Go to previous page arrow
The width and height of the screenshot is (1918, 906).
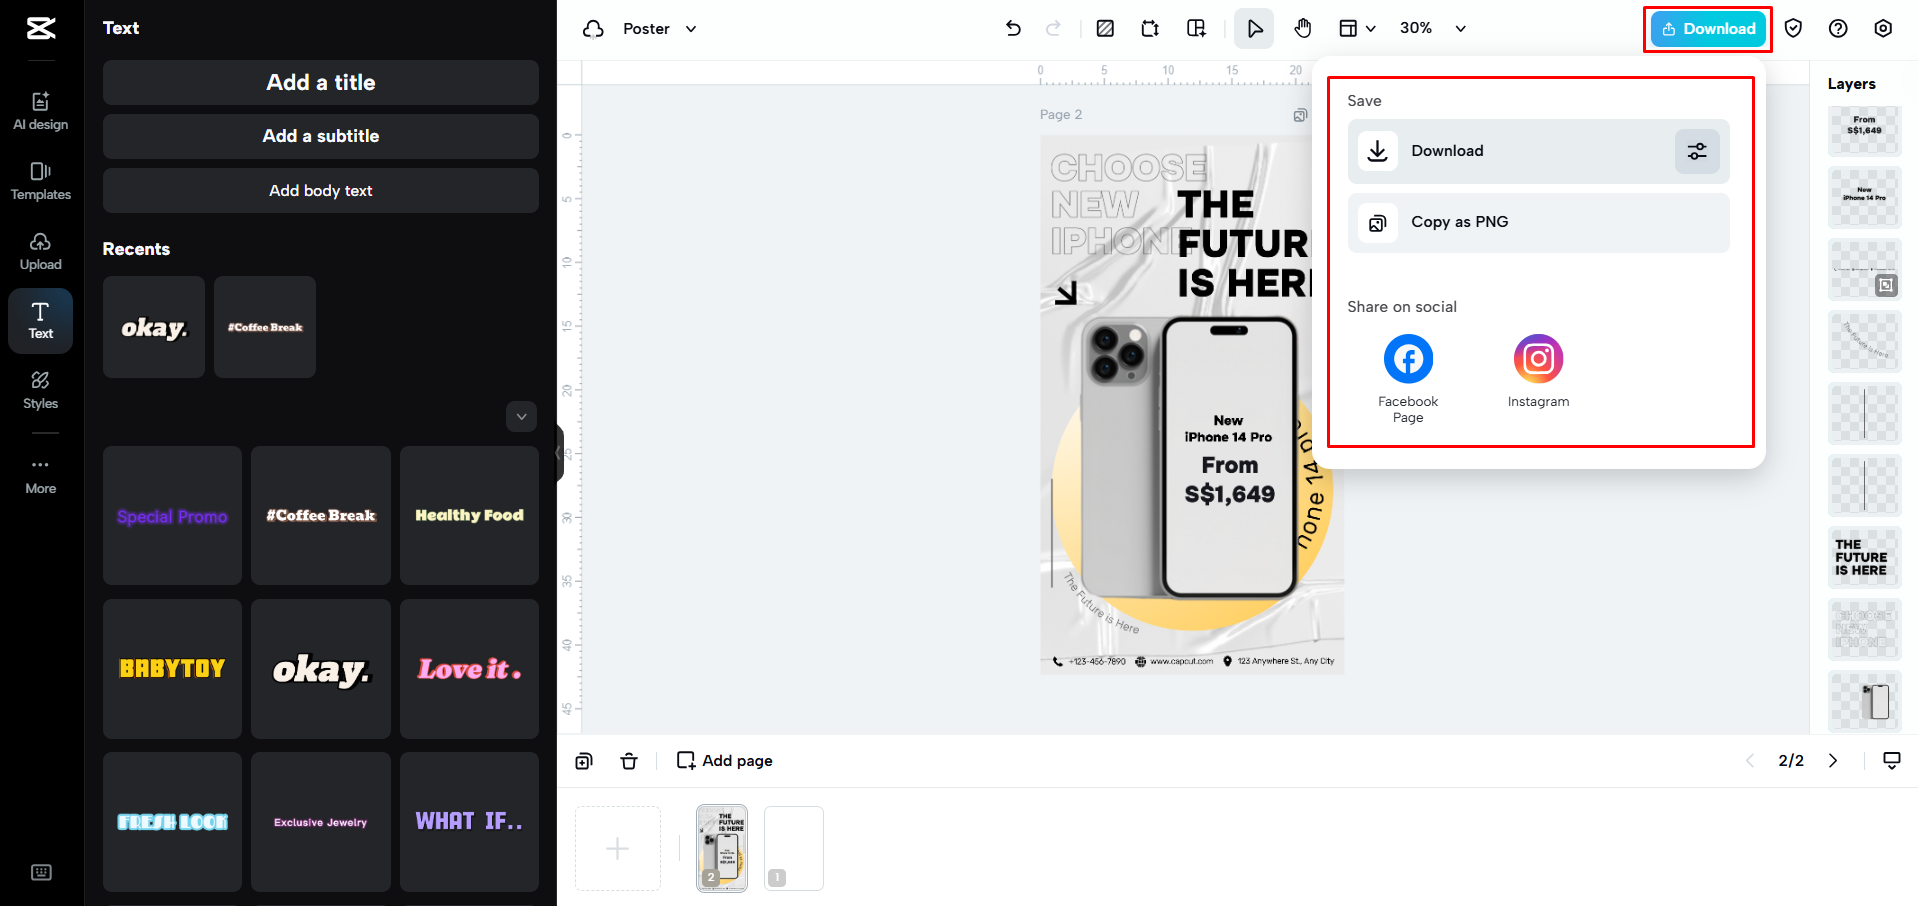(x=1750, y=761)
